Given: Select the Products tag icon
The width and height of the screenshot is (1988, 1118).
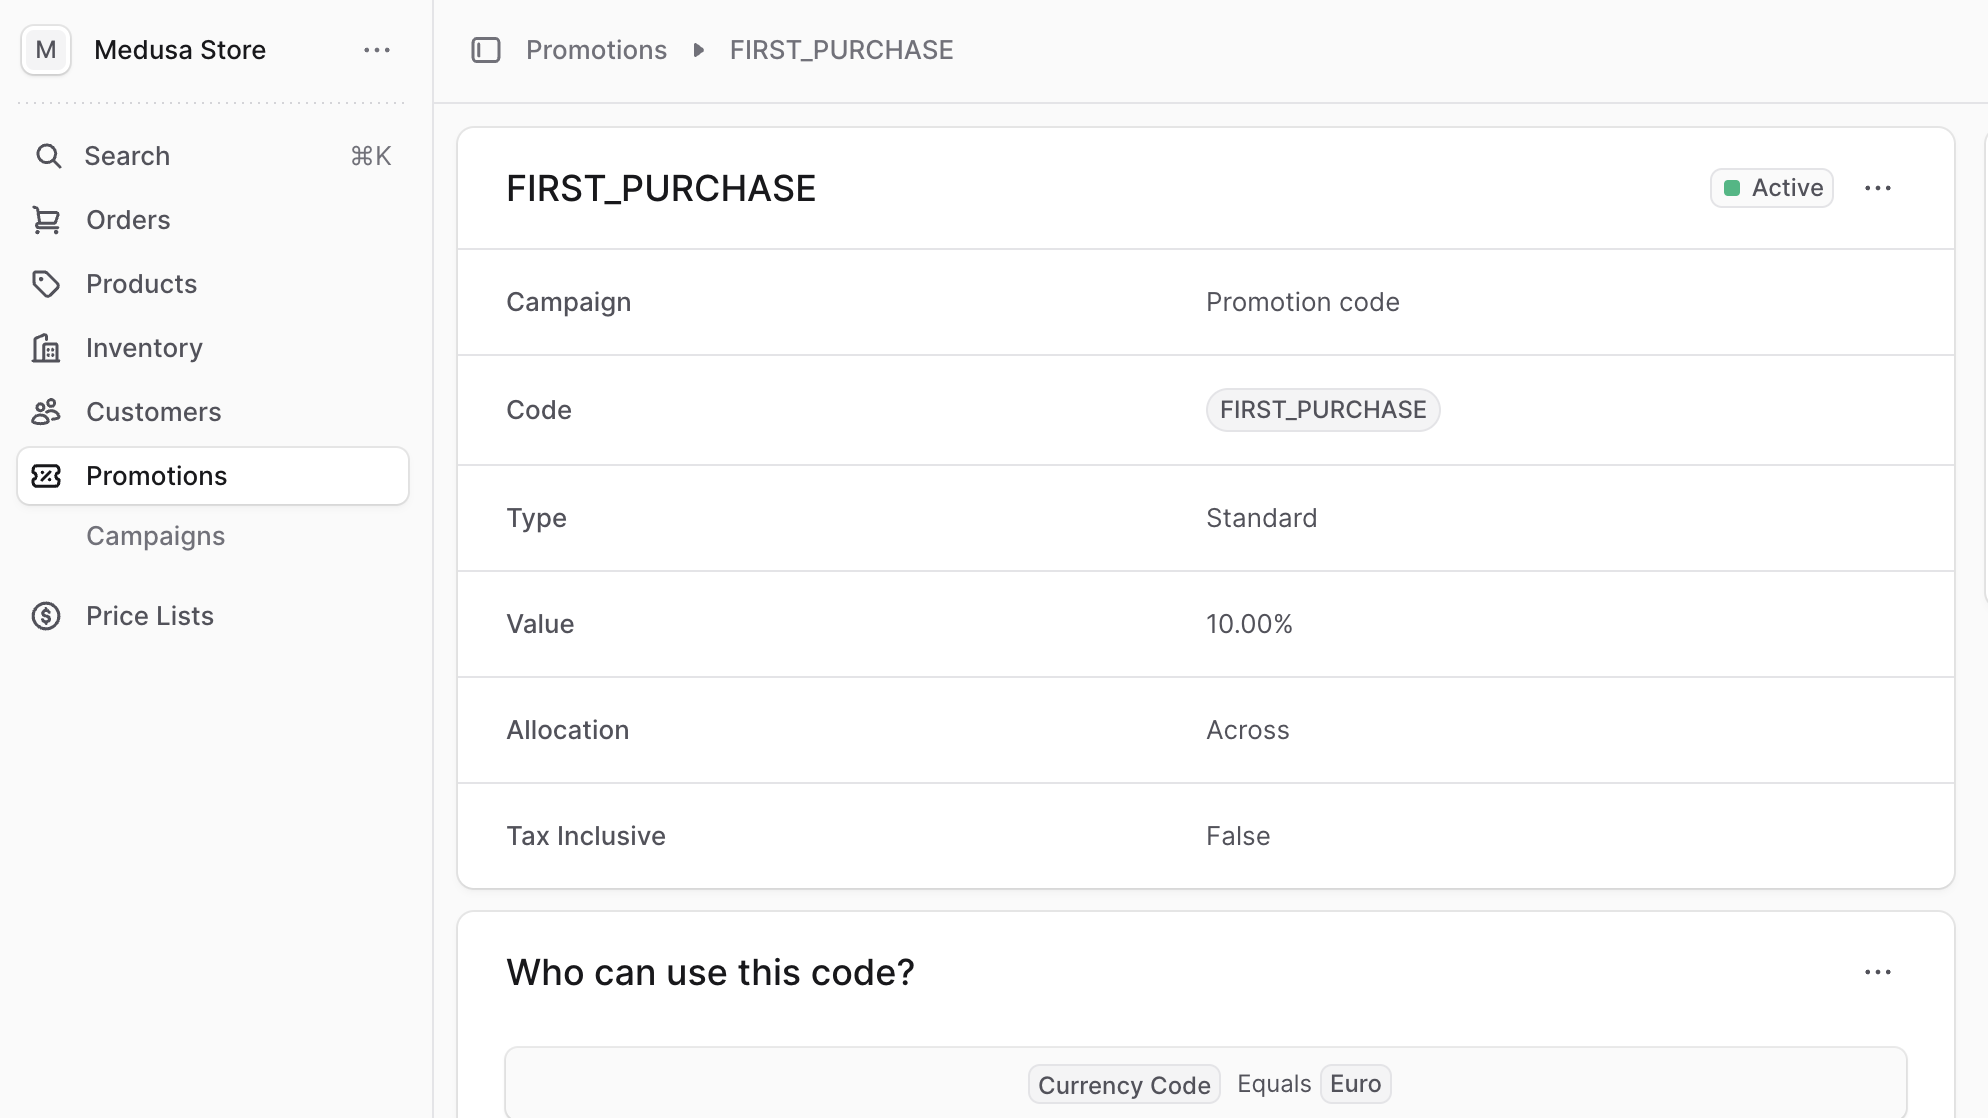Looking at the screenshot, I should click(47, 283).
